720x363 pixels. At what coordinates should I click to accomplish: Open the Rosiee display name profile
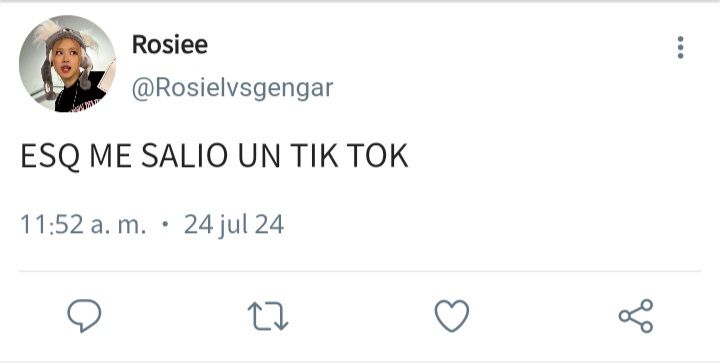(x=170, y=45)
